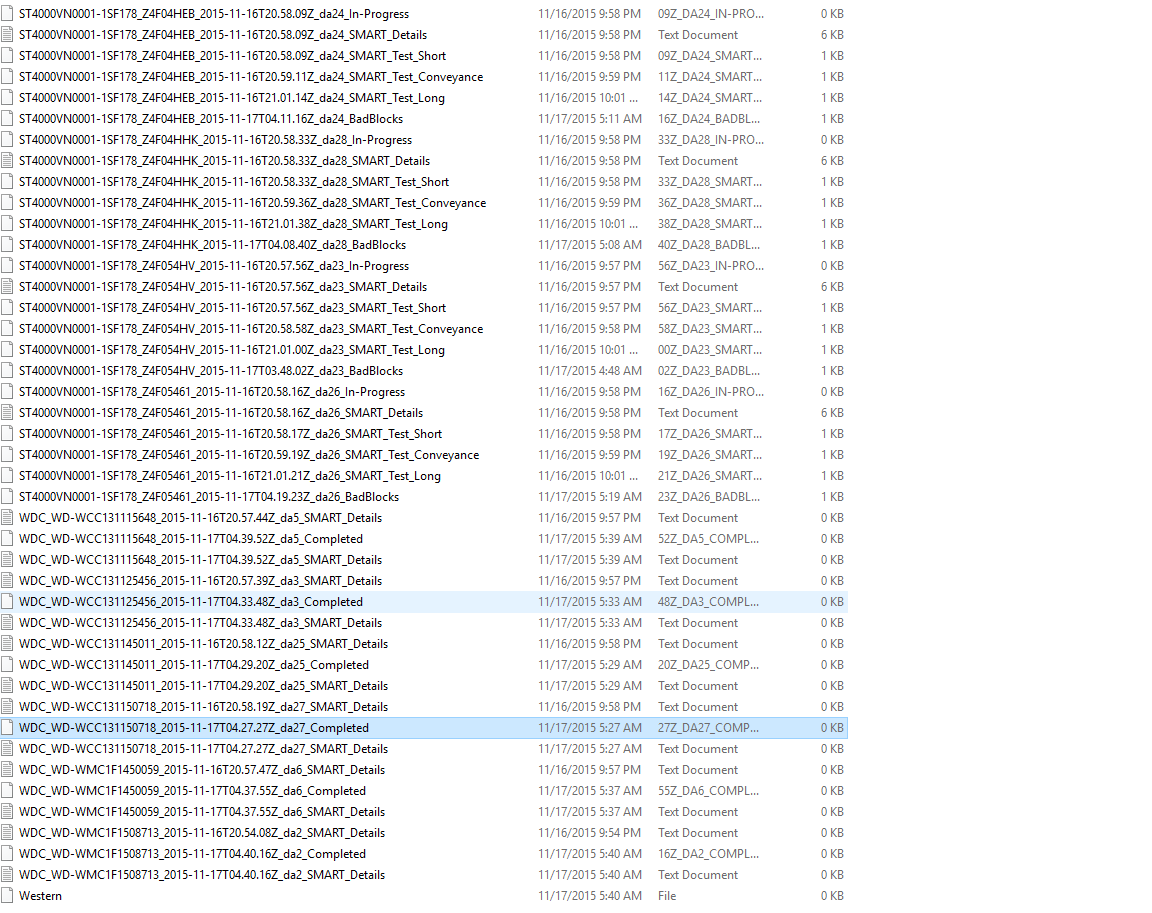Viewport: 1152px width, 913px height.
Task: Click the file icon beside da2_Completed
Action: point(7,854)
